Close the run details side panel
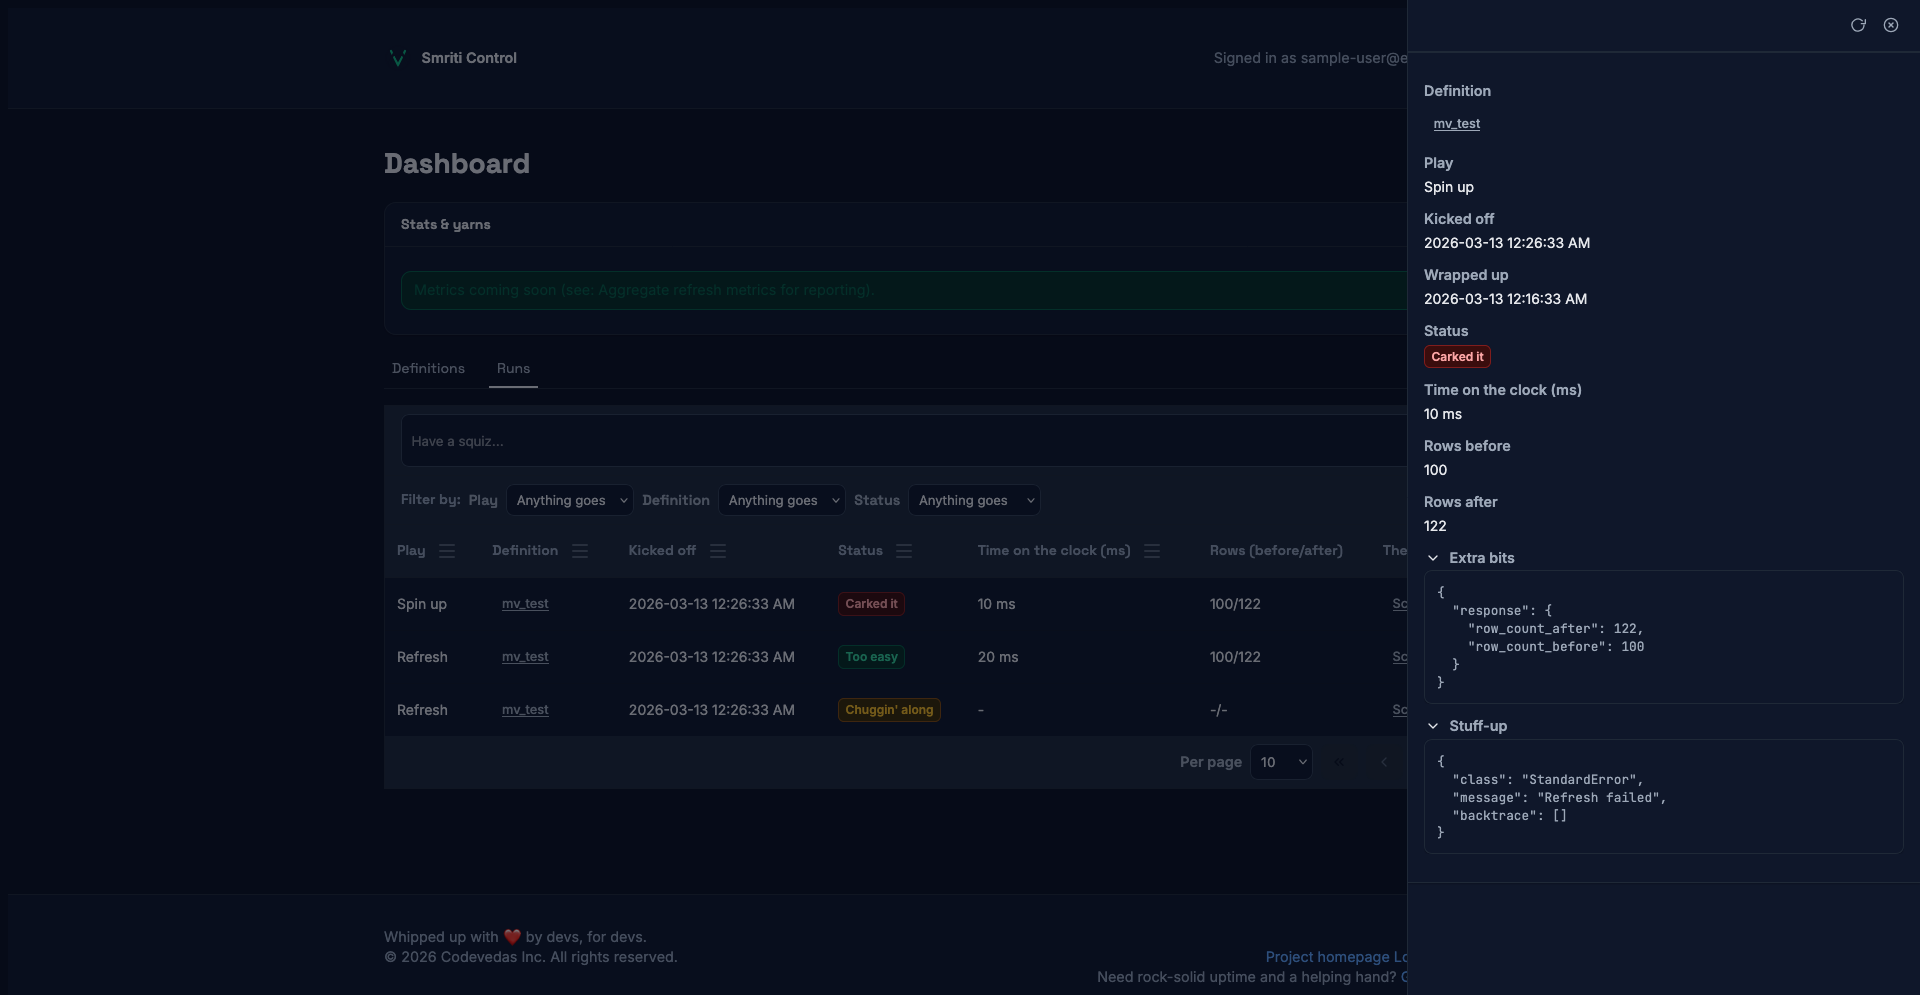The height and width of the screenshot is (995, 1920). pos(1890,25)
